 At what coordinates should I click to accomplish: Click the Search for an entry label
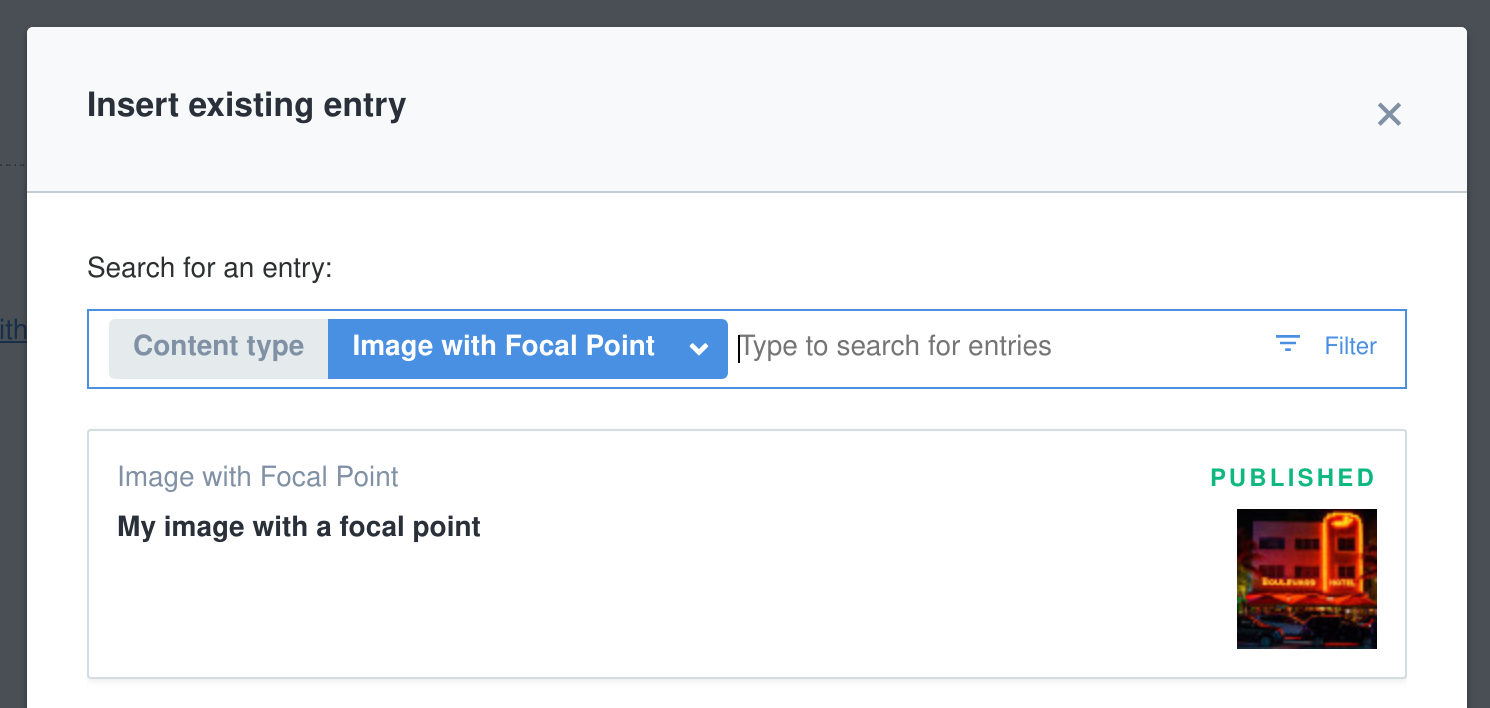tap(209, 268)
